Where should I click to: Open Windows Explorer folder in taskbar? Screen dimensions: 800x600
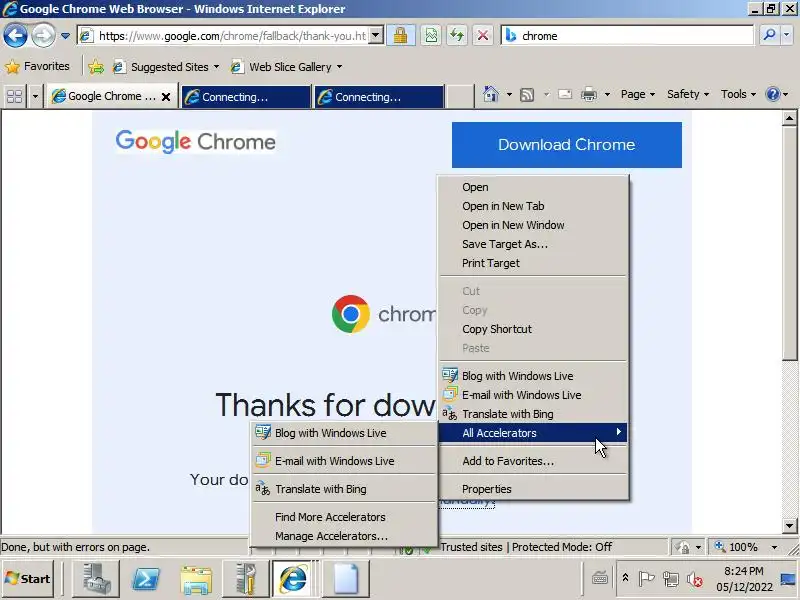tap(196, 579)
